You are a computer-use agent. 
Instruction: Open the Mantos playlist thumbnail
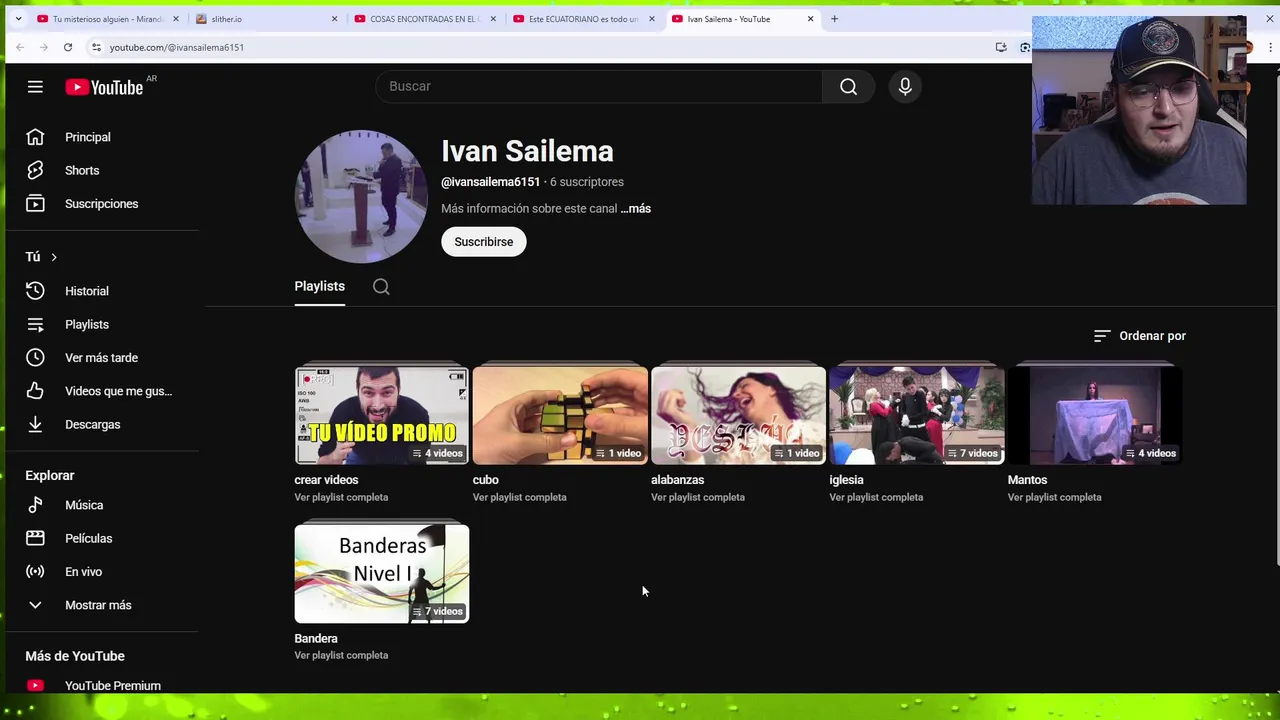[x=1095, y=415]
